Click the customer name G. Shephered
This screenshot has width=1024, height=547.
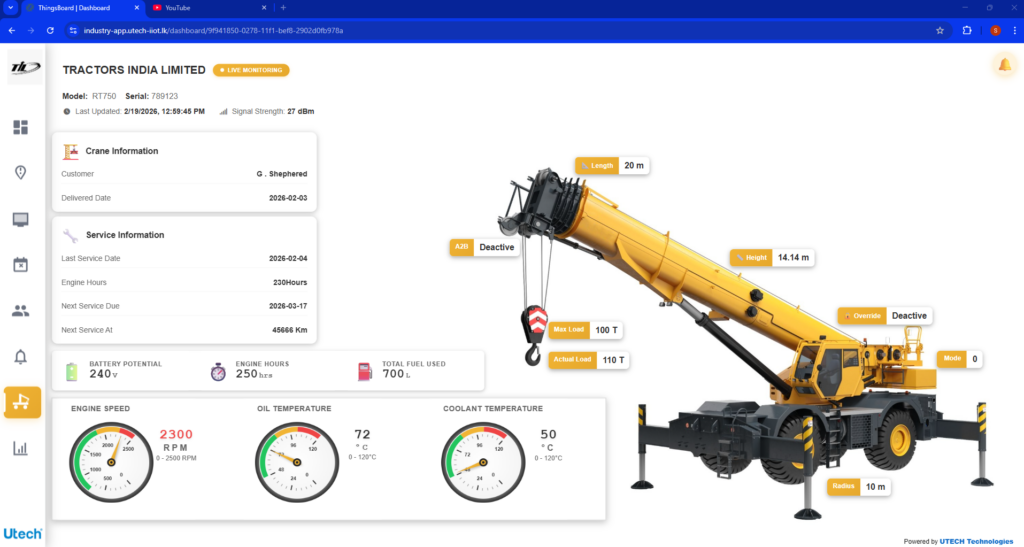281,174
